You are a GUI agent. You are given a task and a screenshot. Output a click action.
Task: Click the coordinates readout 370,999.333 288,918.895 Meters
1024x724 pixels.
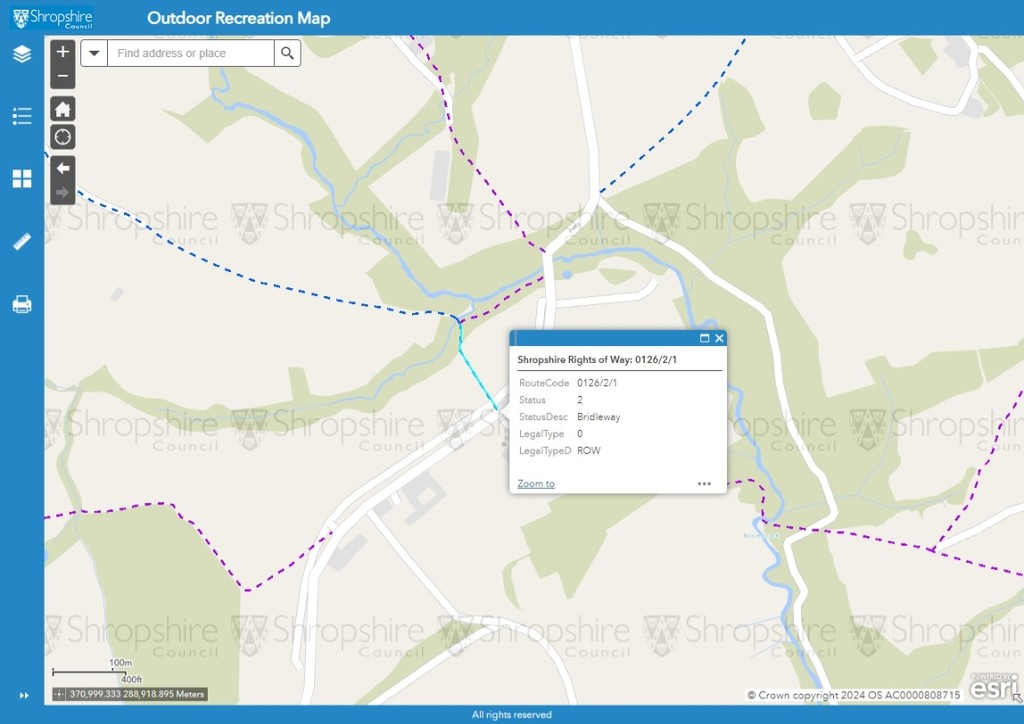pyautogui.click(x=136, y=694)
